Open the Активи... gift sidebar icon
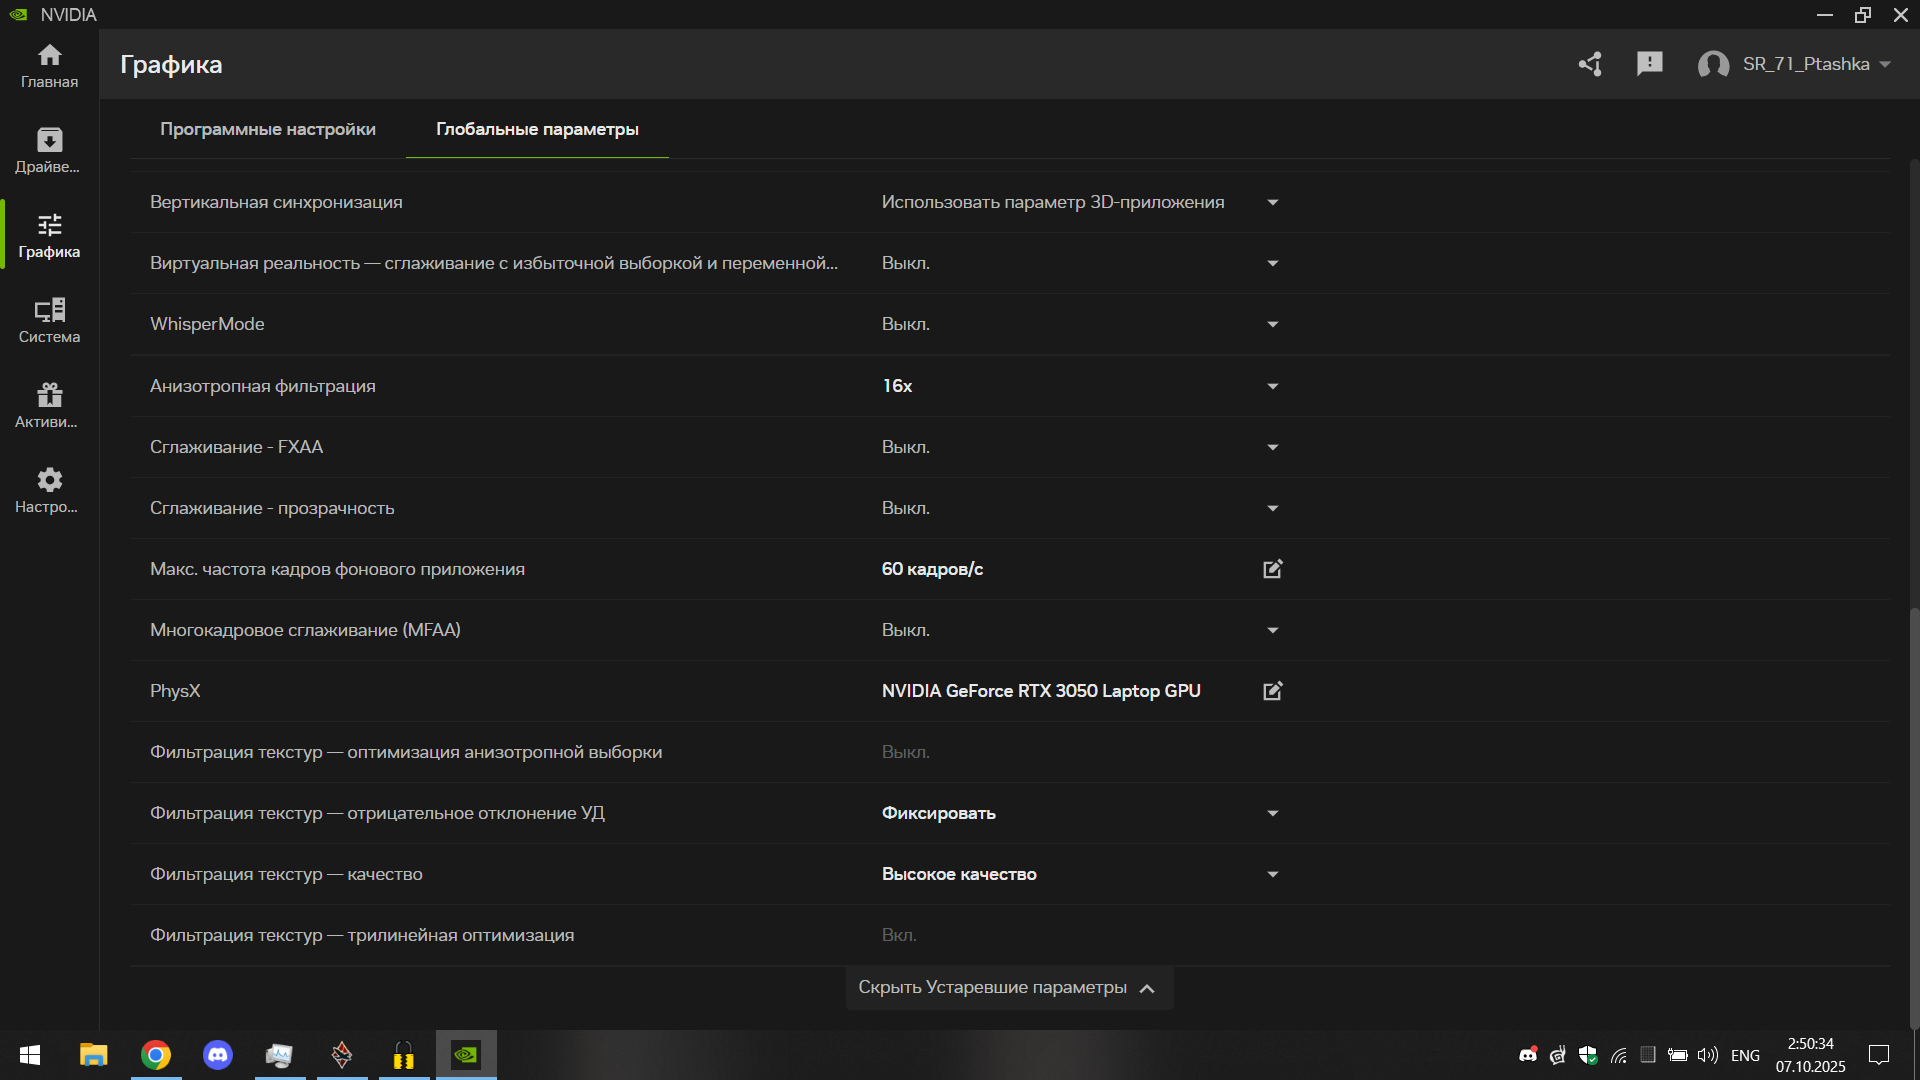Image resolution: width=1920 pixels, height=1080 pixels. (x=49, y=406)
